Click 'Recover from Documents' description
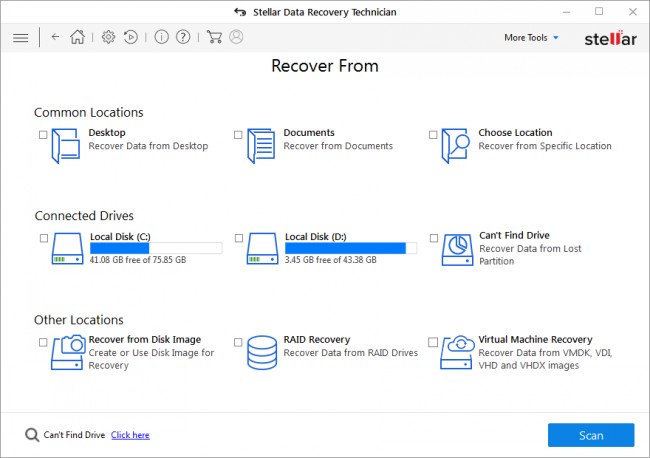 (338, 146)
